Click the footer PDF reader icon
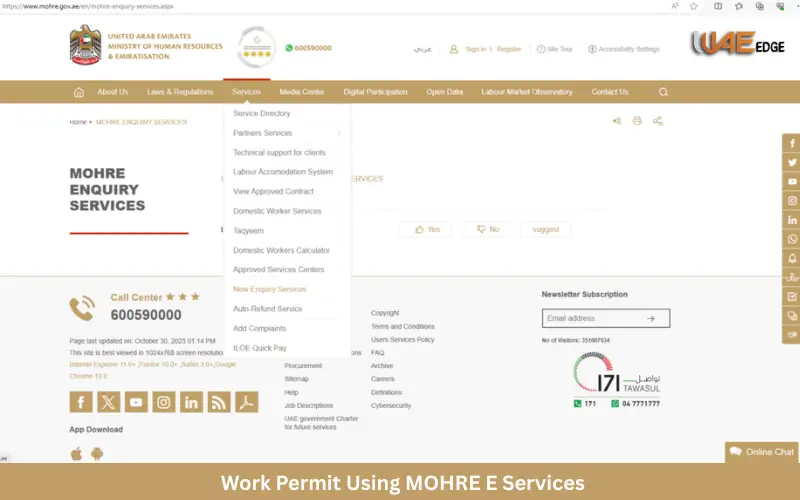The image size is (800, 500). coord(246,402)
